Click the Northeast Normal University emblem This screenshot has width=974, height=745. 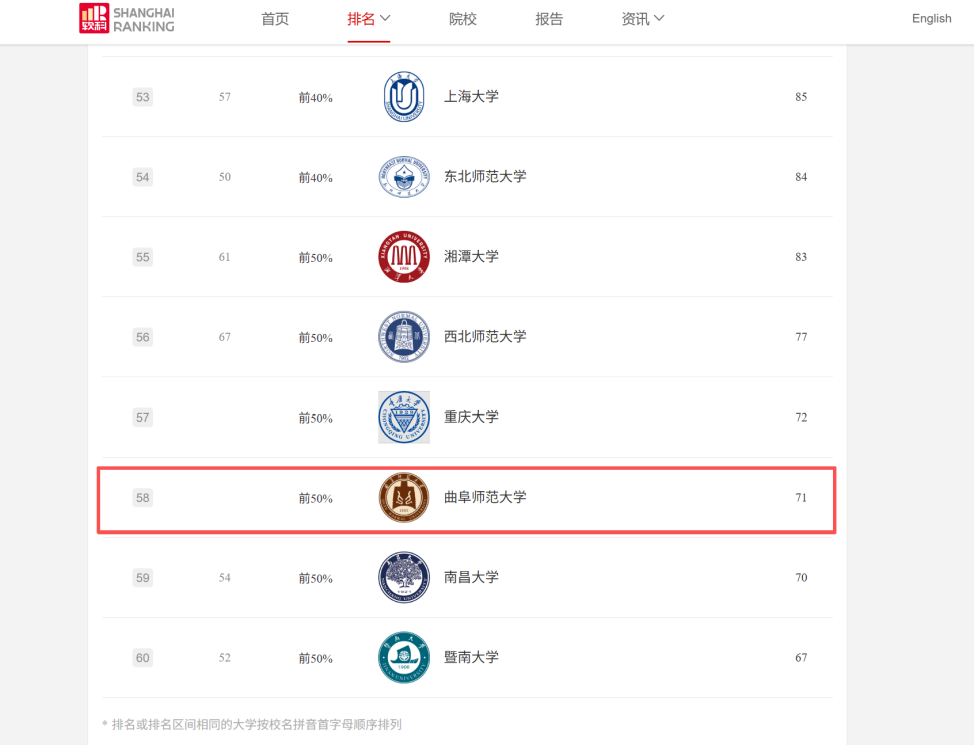(x=404, y=177)
